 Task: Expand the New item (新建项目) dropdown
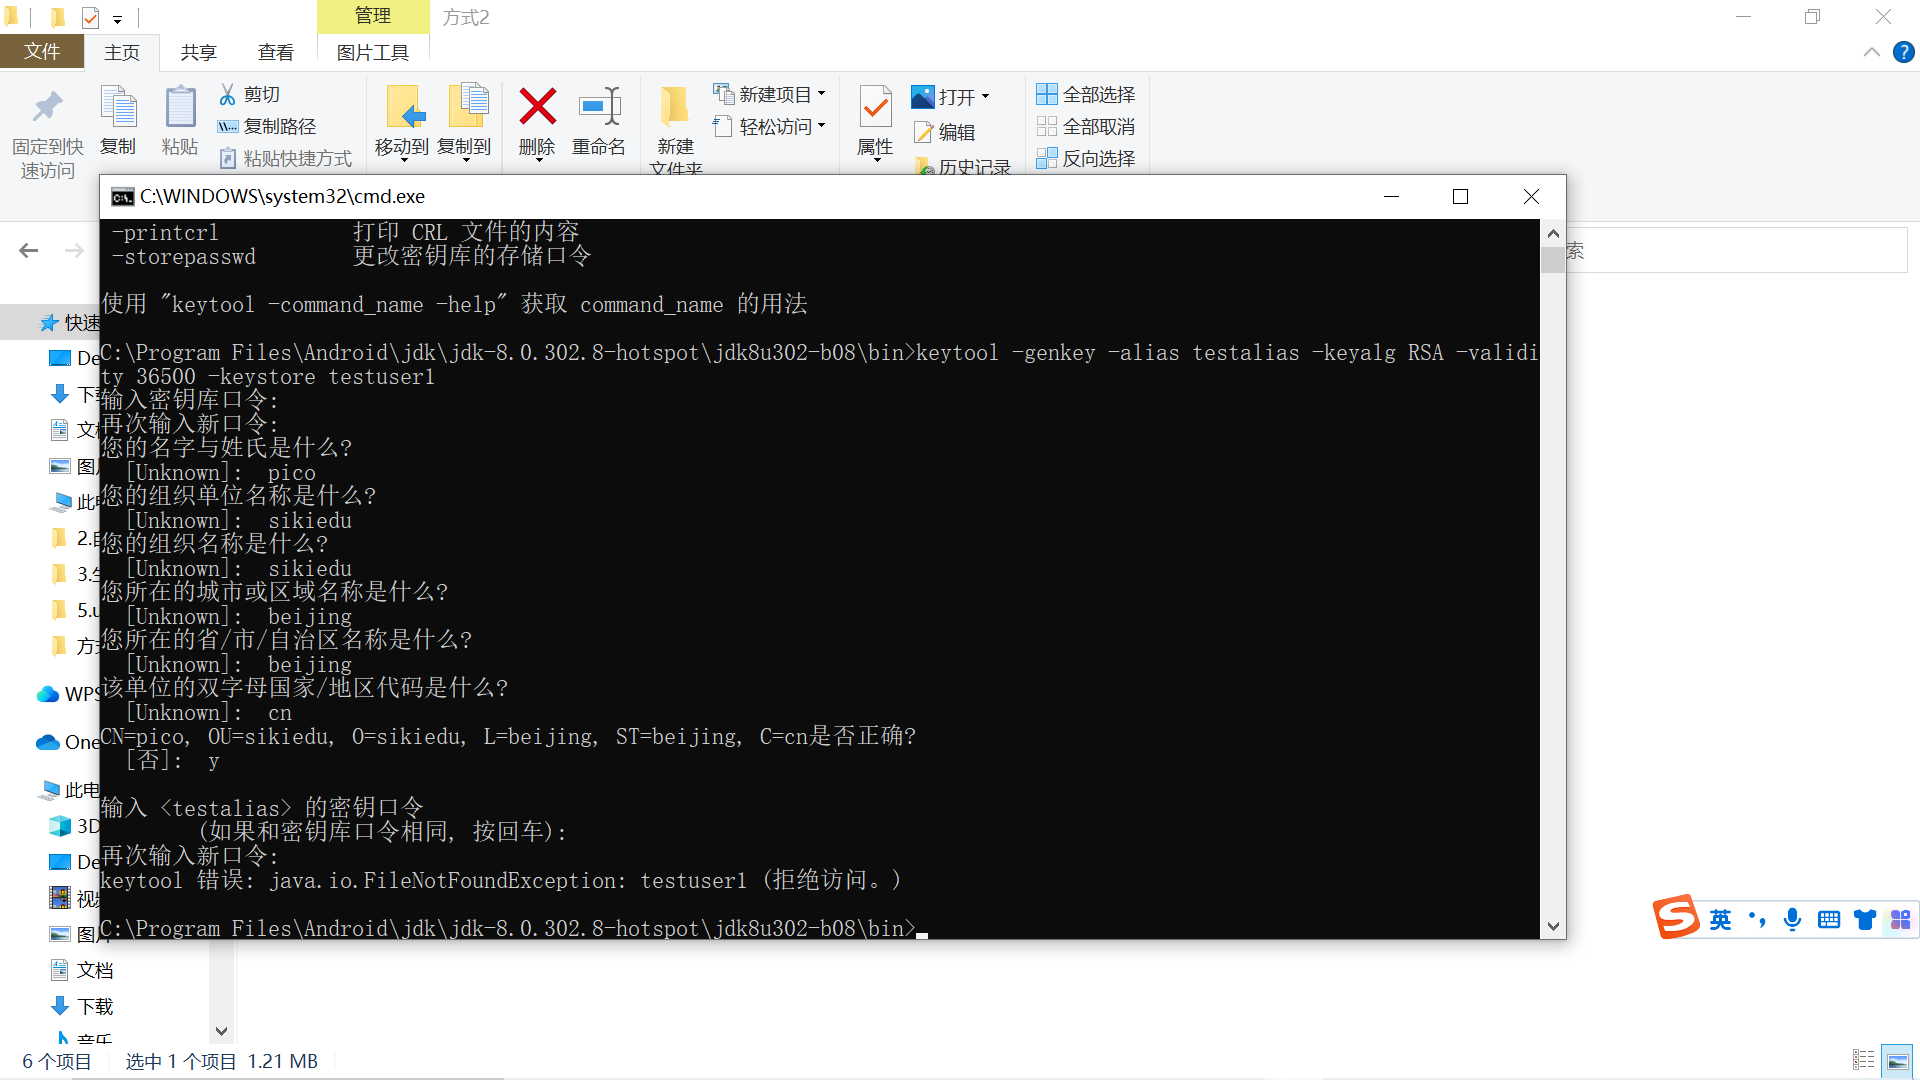click(821, 94)
